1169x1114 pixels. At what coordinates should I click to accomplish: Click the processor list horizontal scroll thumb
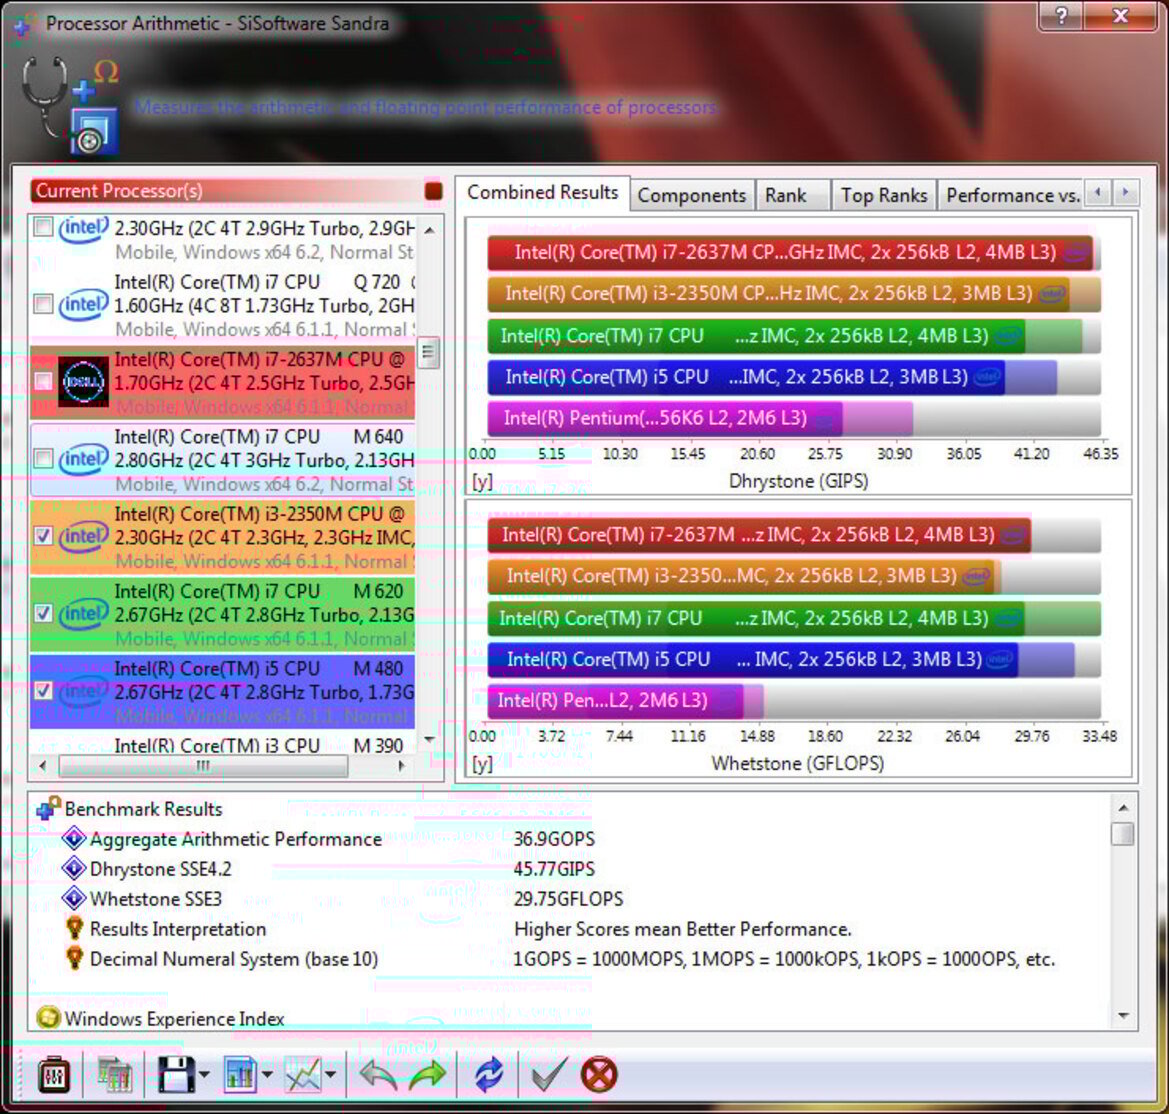point(203,766)
